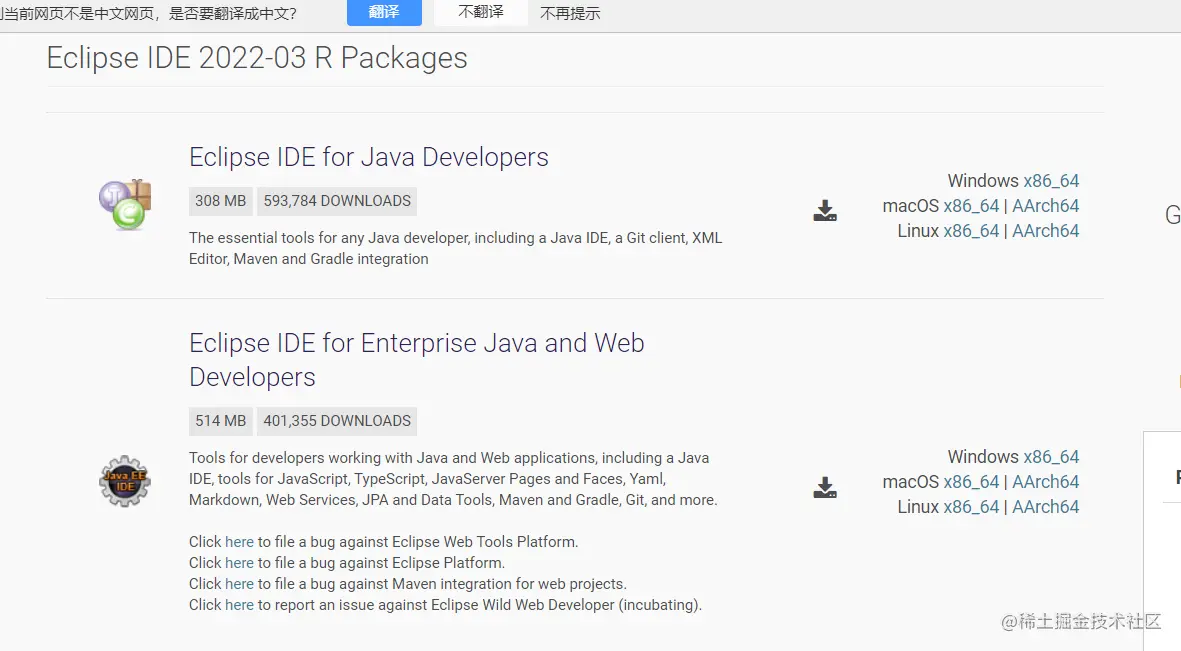Click the Eclipse IDE 2022-03 R Packages heading
This screenshot has width=1181, height=651.
[x=257, y=58]
